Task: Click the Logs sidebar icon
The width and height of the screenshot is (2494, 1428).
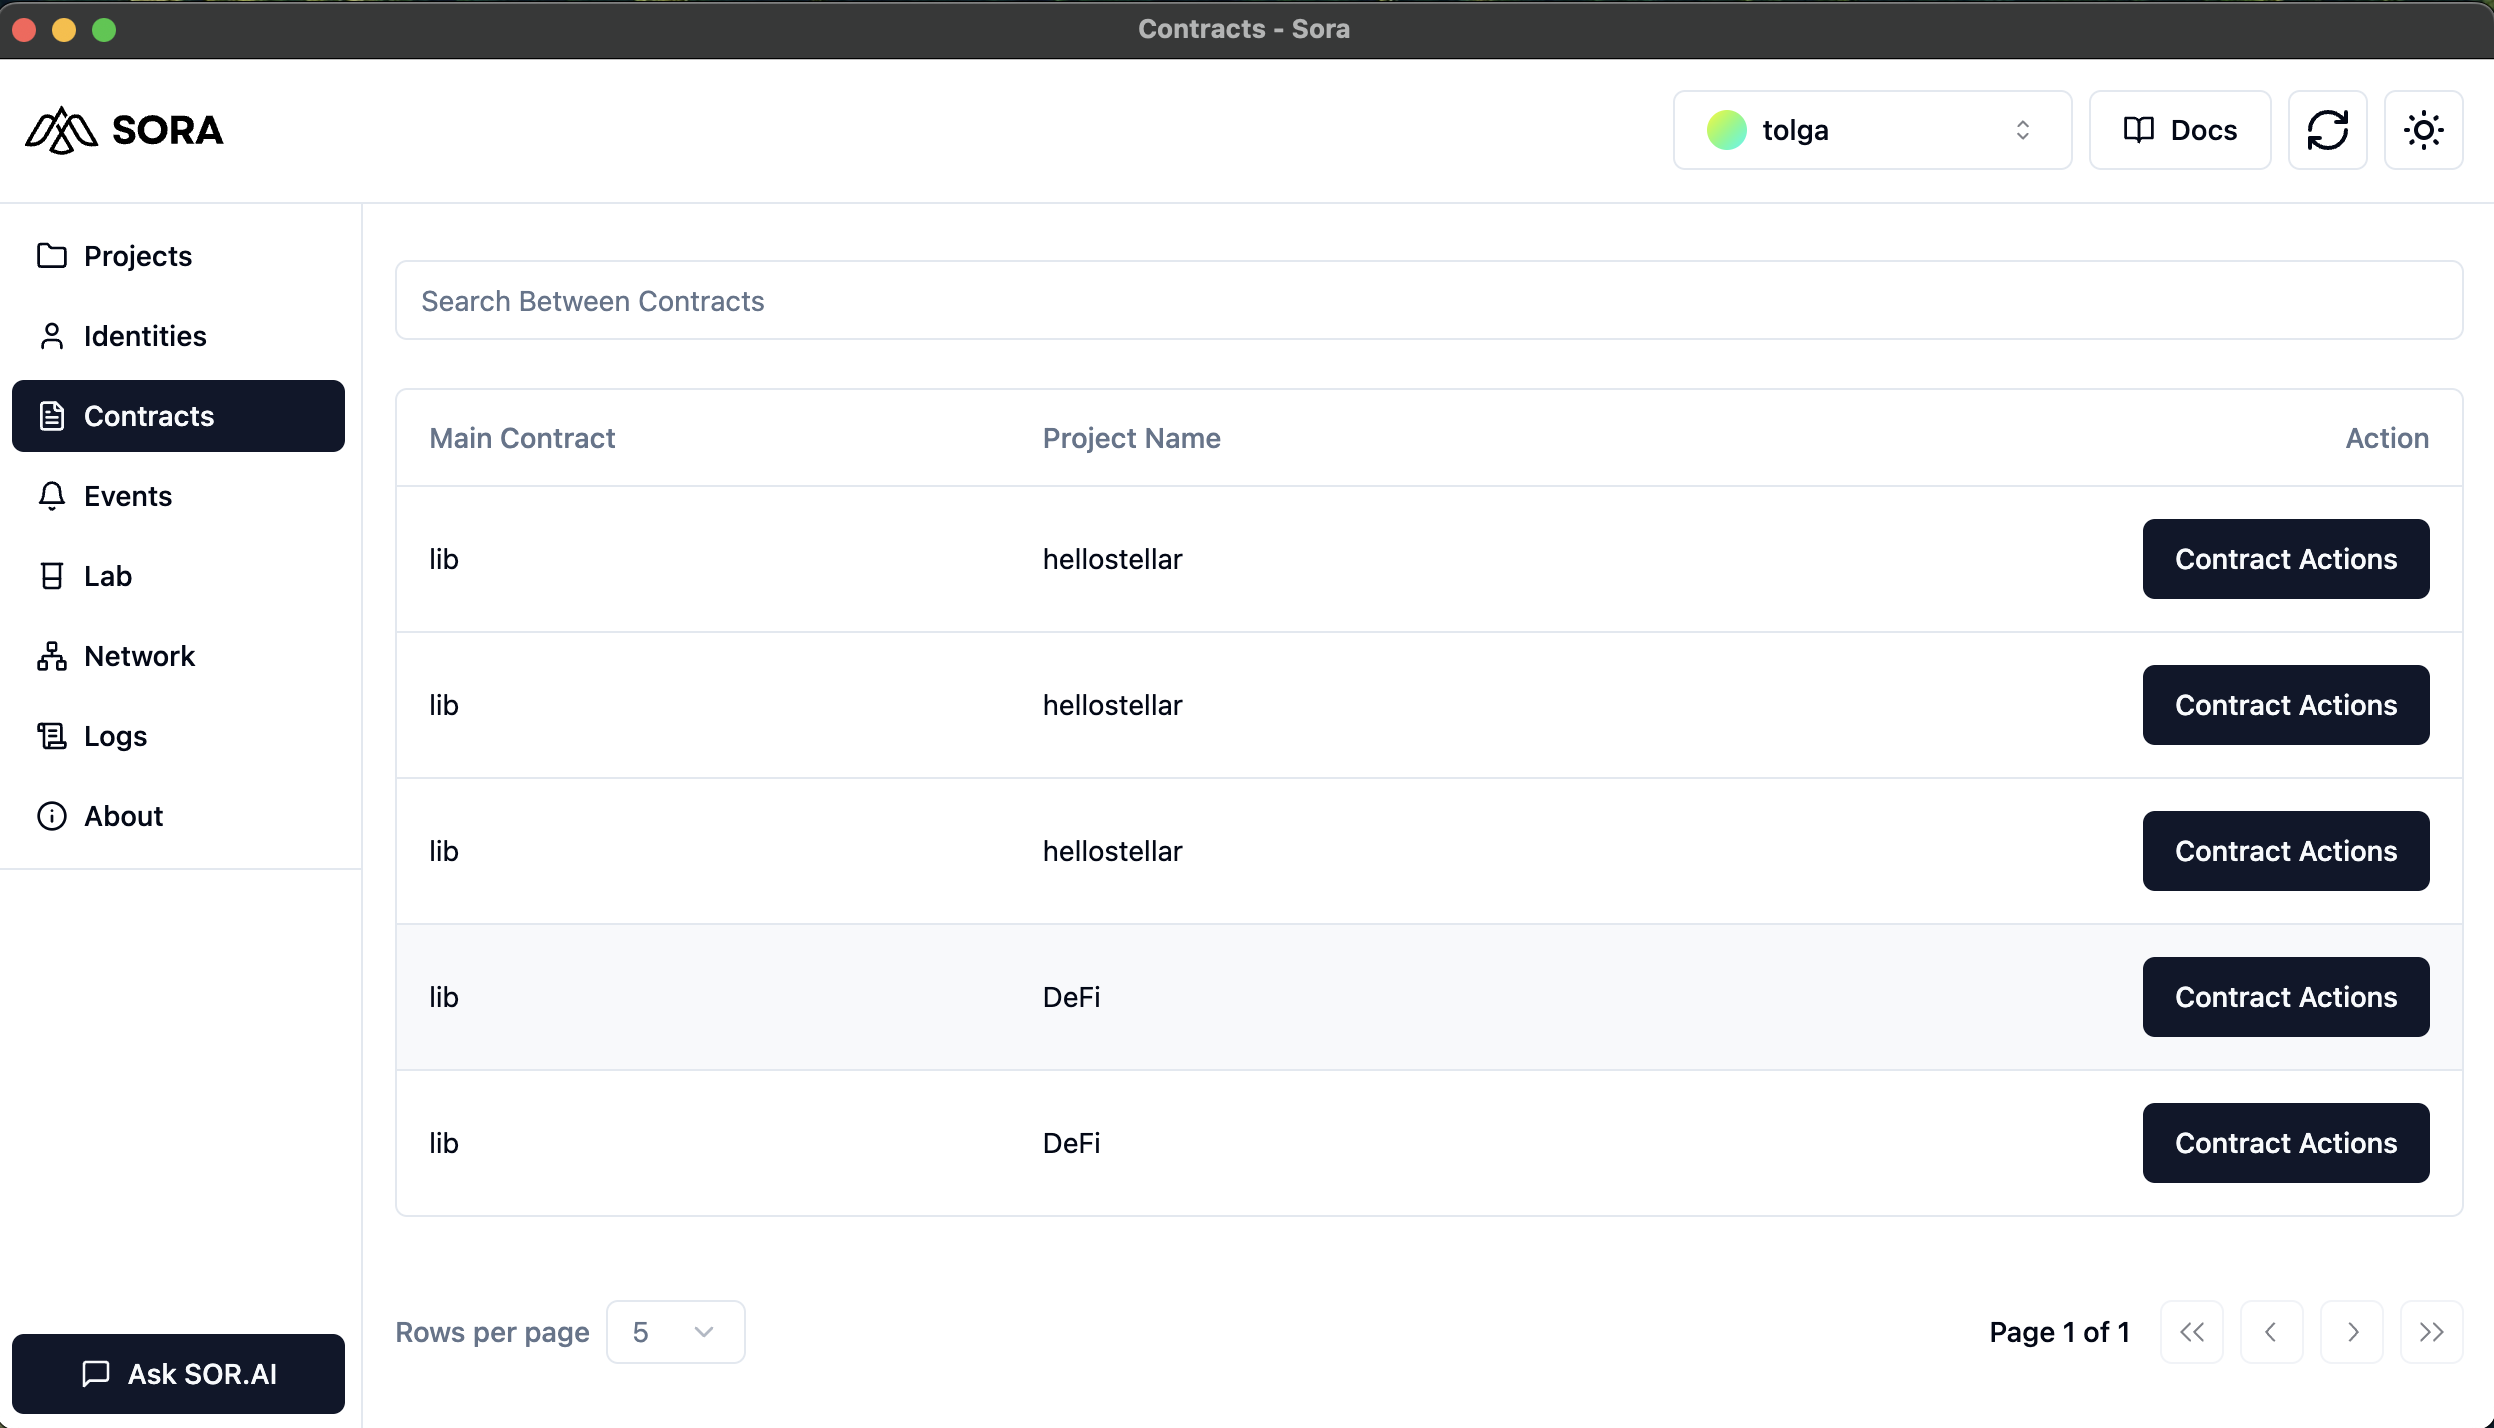Action: [x=50, y=735]
